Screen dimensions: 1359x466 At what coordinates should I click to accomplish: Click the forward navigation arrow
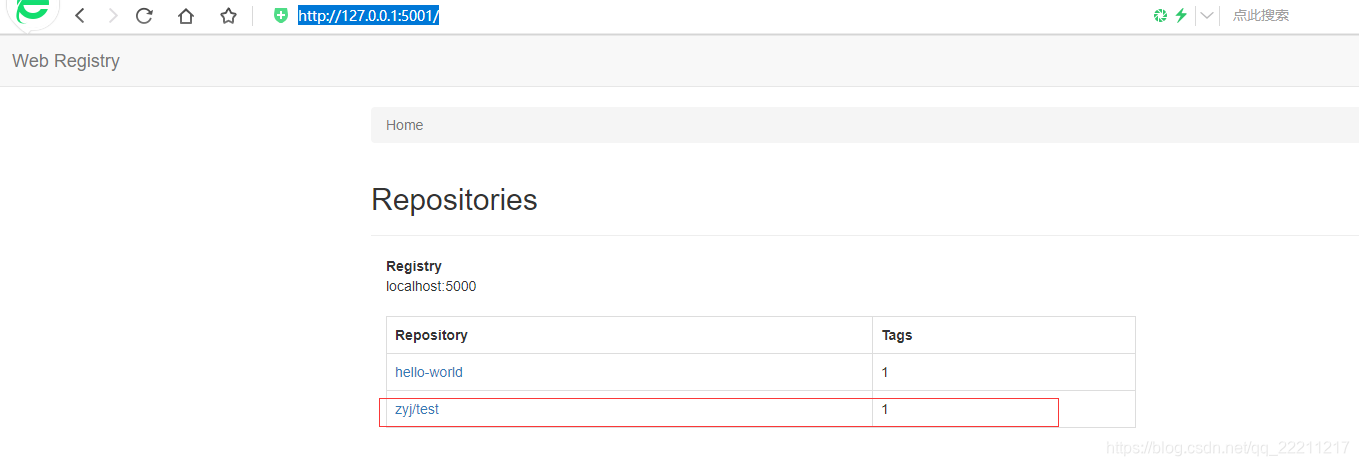112,16
